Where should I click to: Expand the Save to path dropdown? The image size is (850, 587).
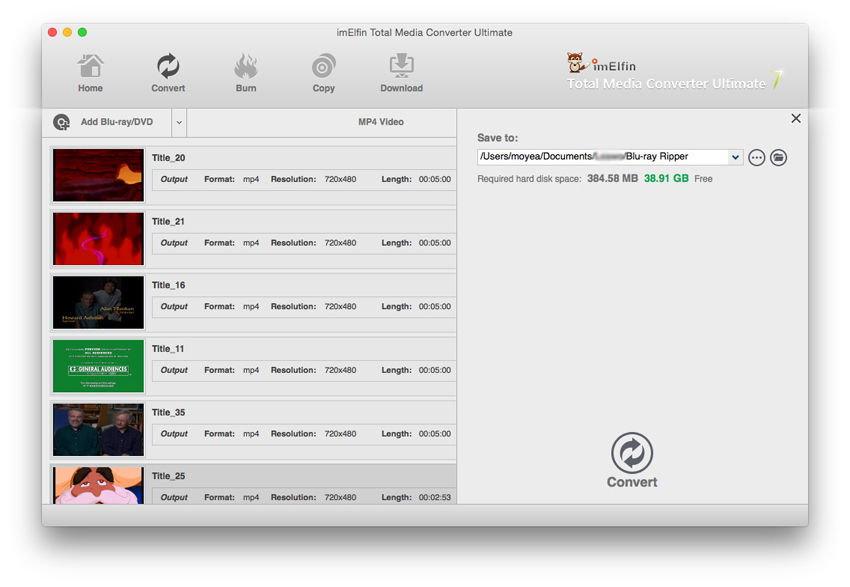click(x=735, y=157)
